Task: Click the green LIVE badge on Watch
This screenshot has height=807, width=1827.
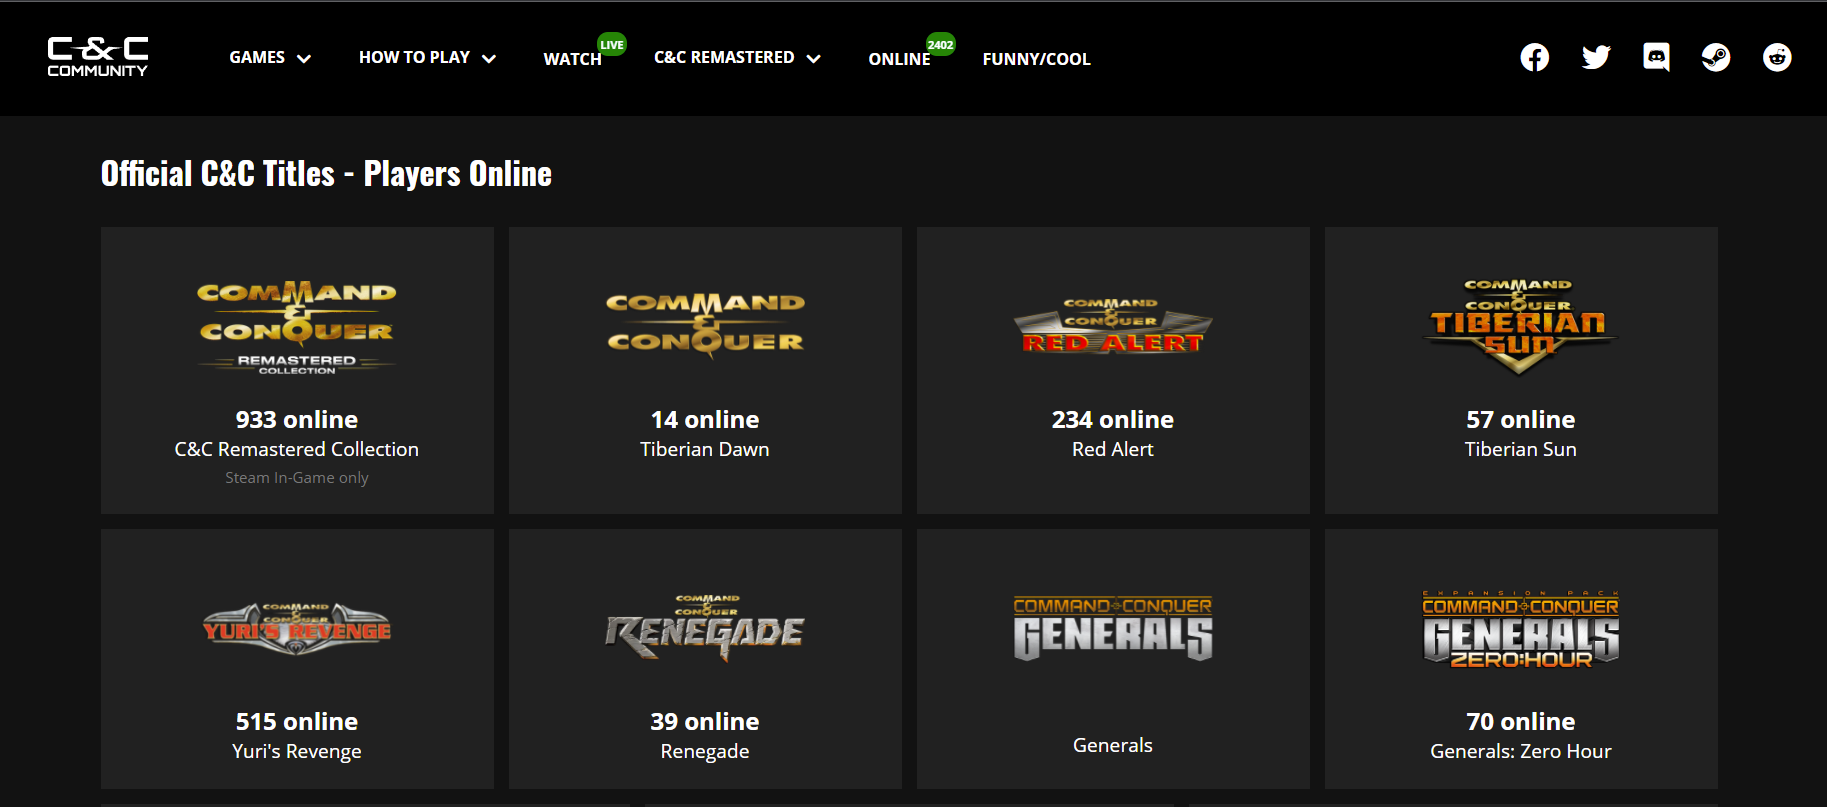Action: (612, 44)
